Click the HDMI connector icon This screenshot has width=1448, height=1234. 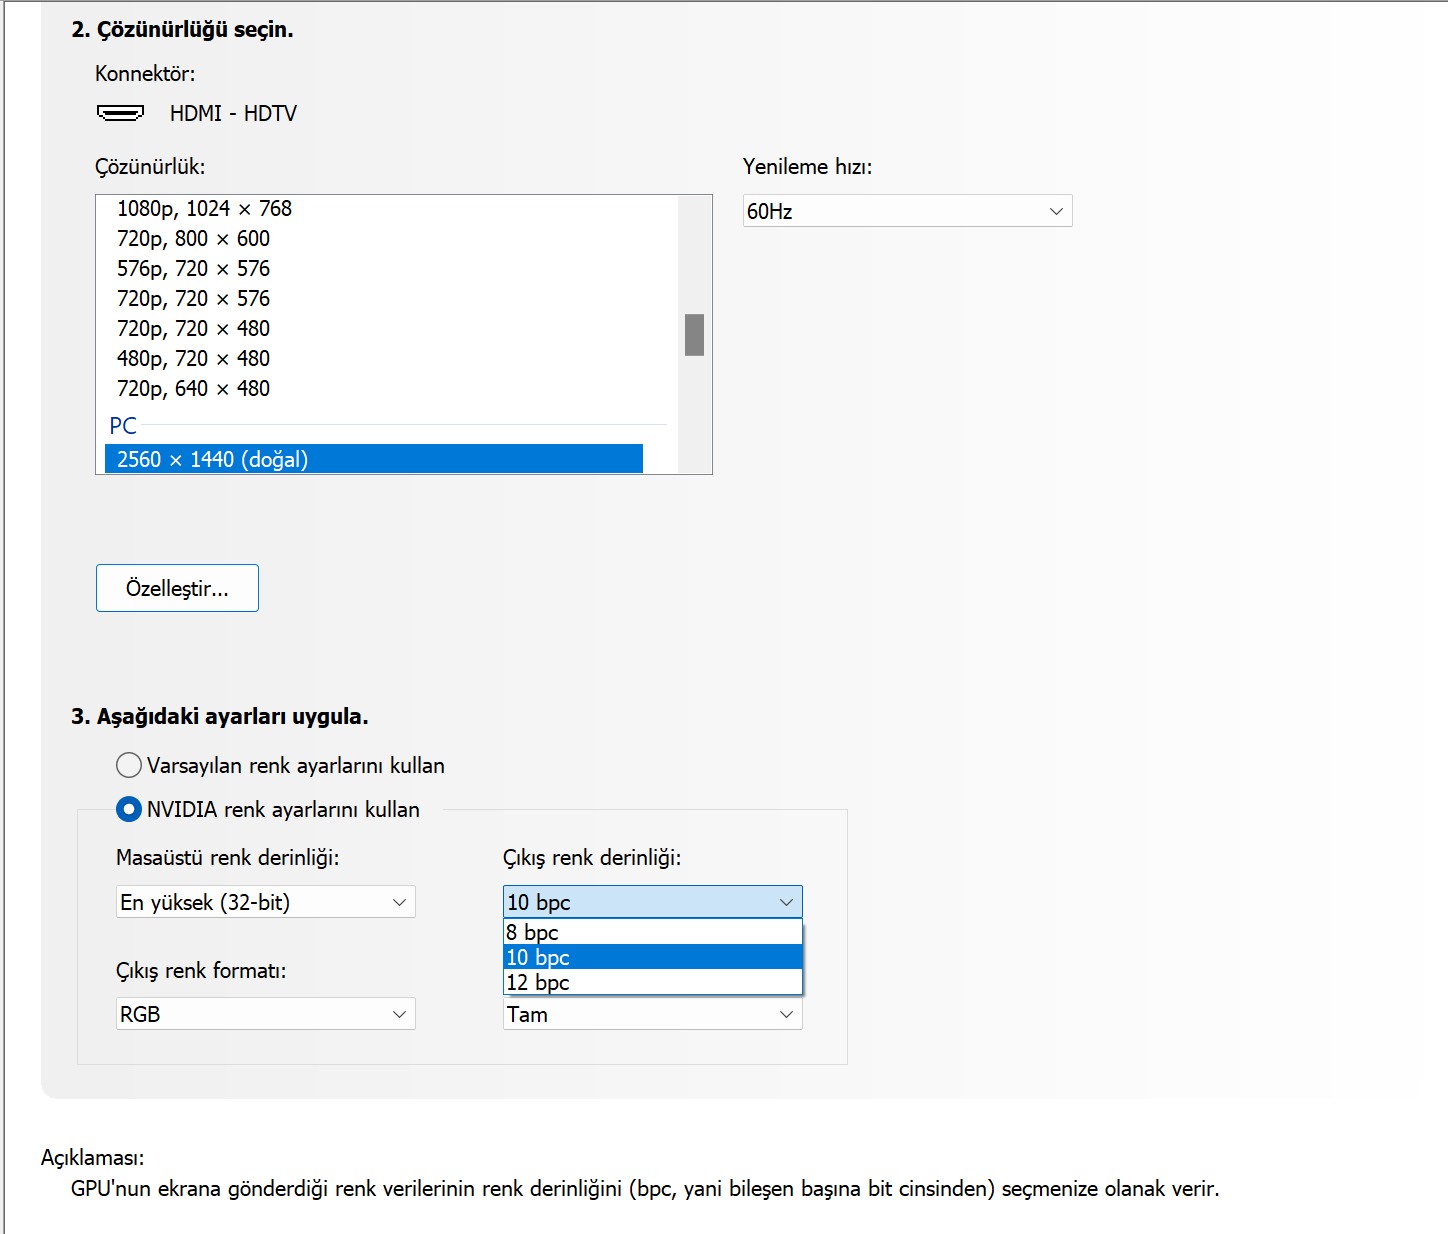[x=120, y=113]
